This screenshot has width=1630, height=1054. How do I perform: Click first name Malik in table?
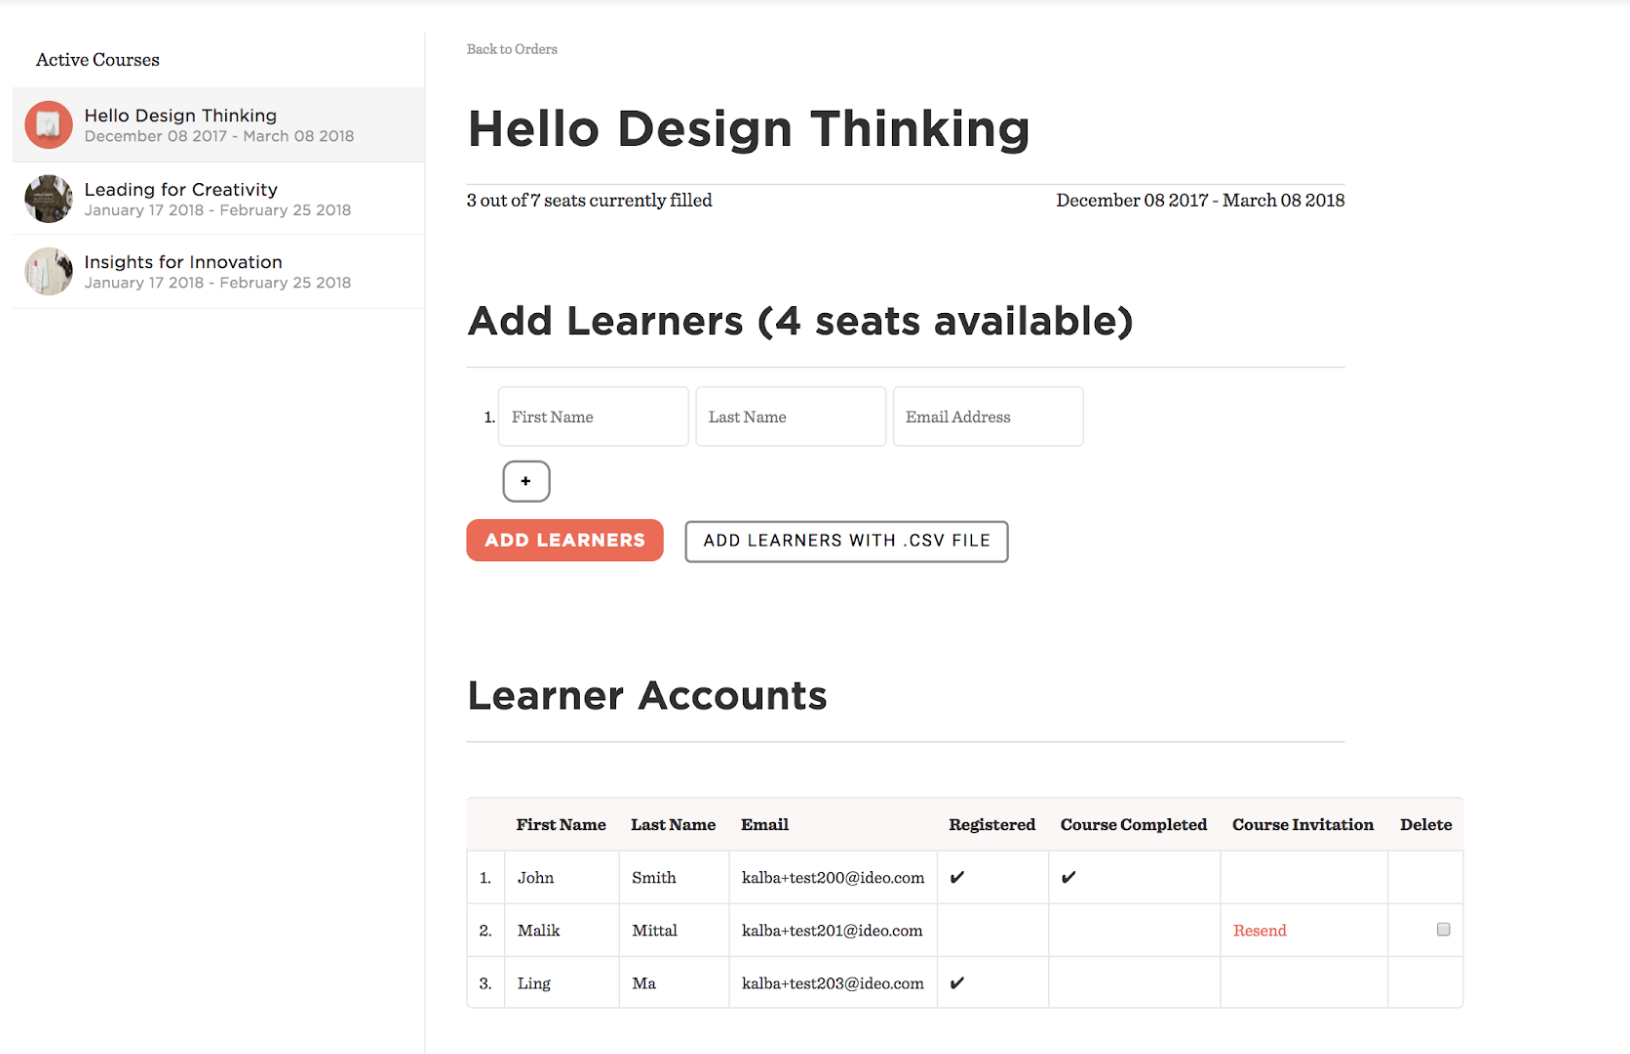pos(539,931)
